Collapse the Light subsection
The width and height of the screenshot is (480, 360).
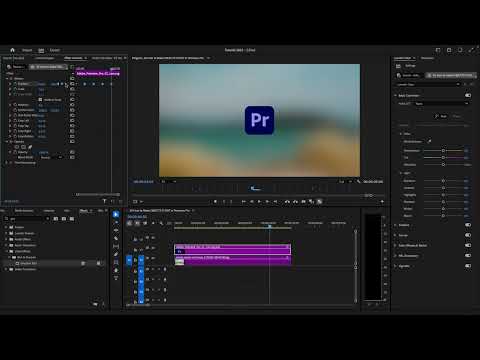401,173
